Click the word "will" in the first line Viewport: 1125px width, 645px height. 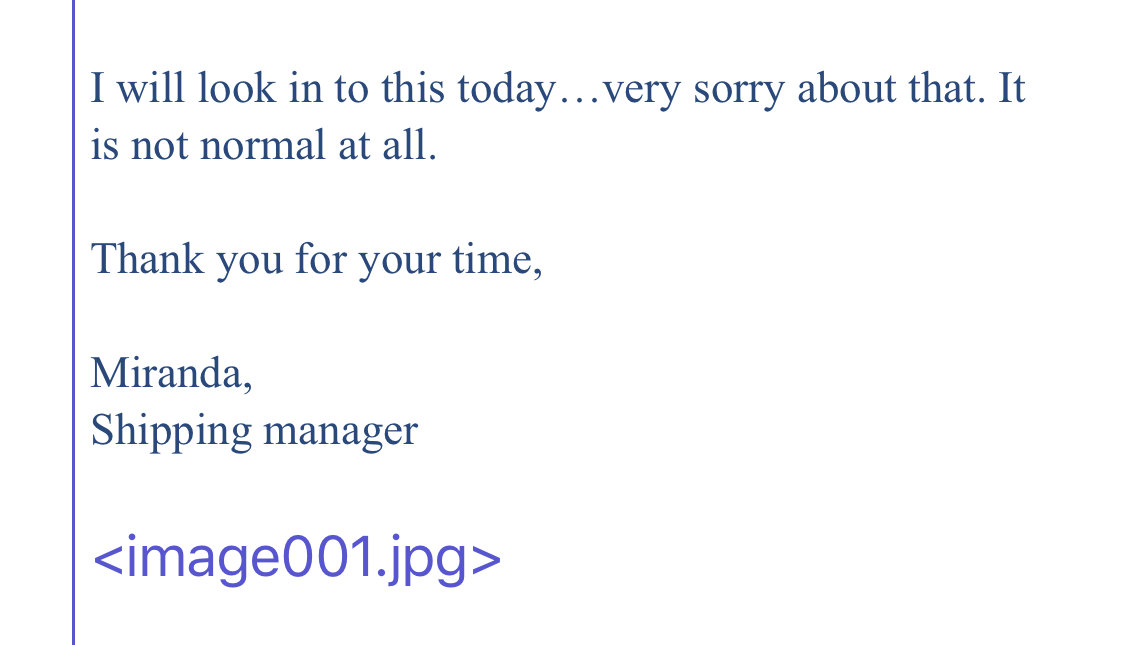point(151,88)
